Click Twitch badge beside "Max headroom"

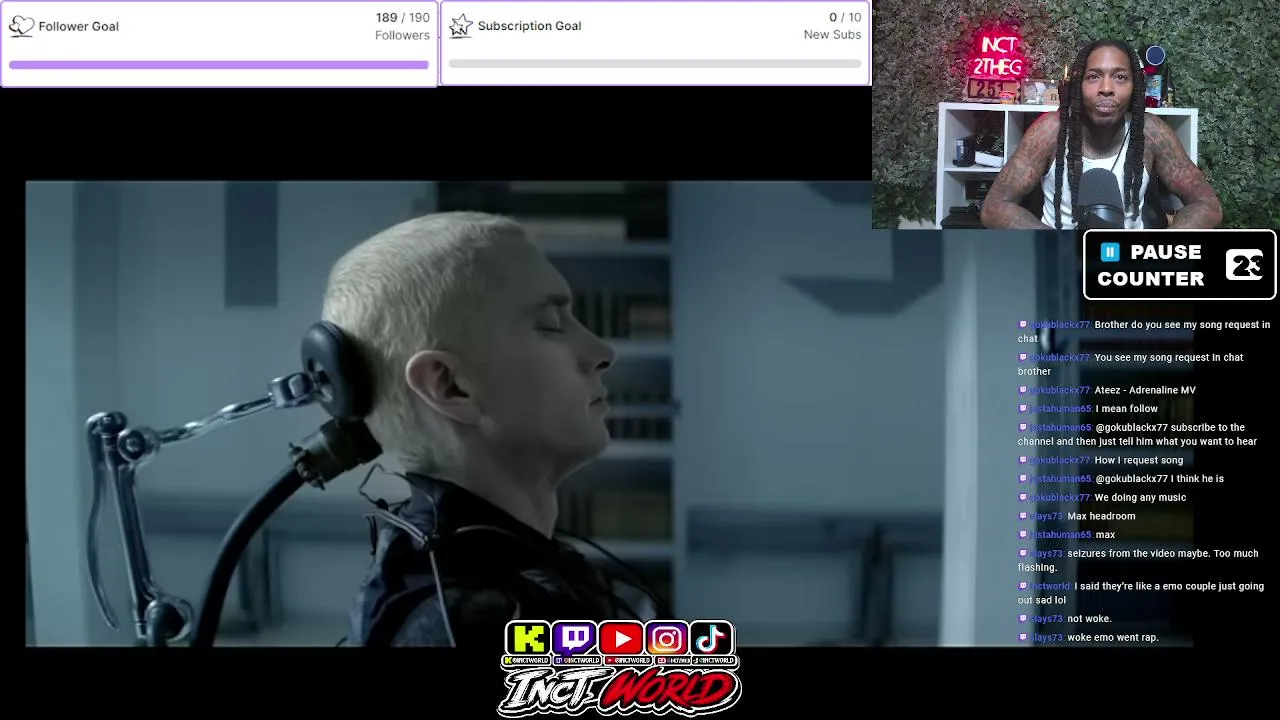pos(1023,516)
